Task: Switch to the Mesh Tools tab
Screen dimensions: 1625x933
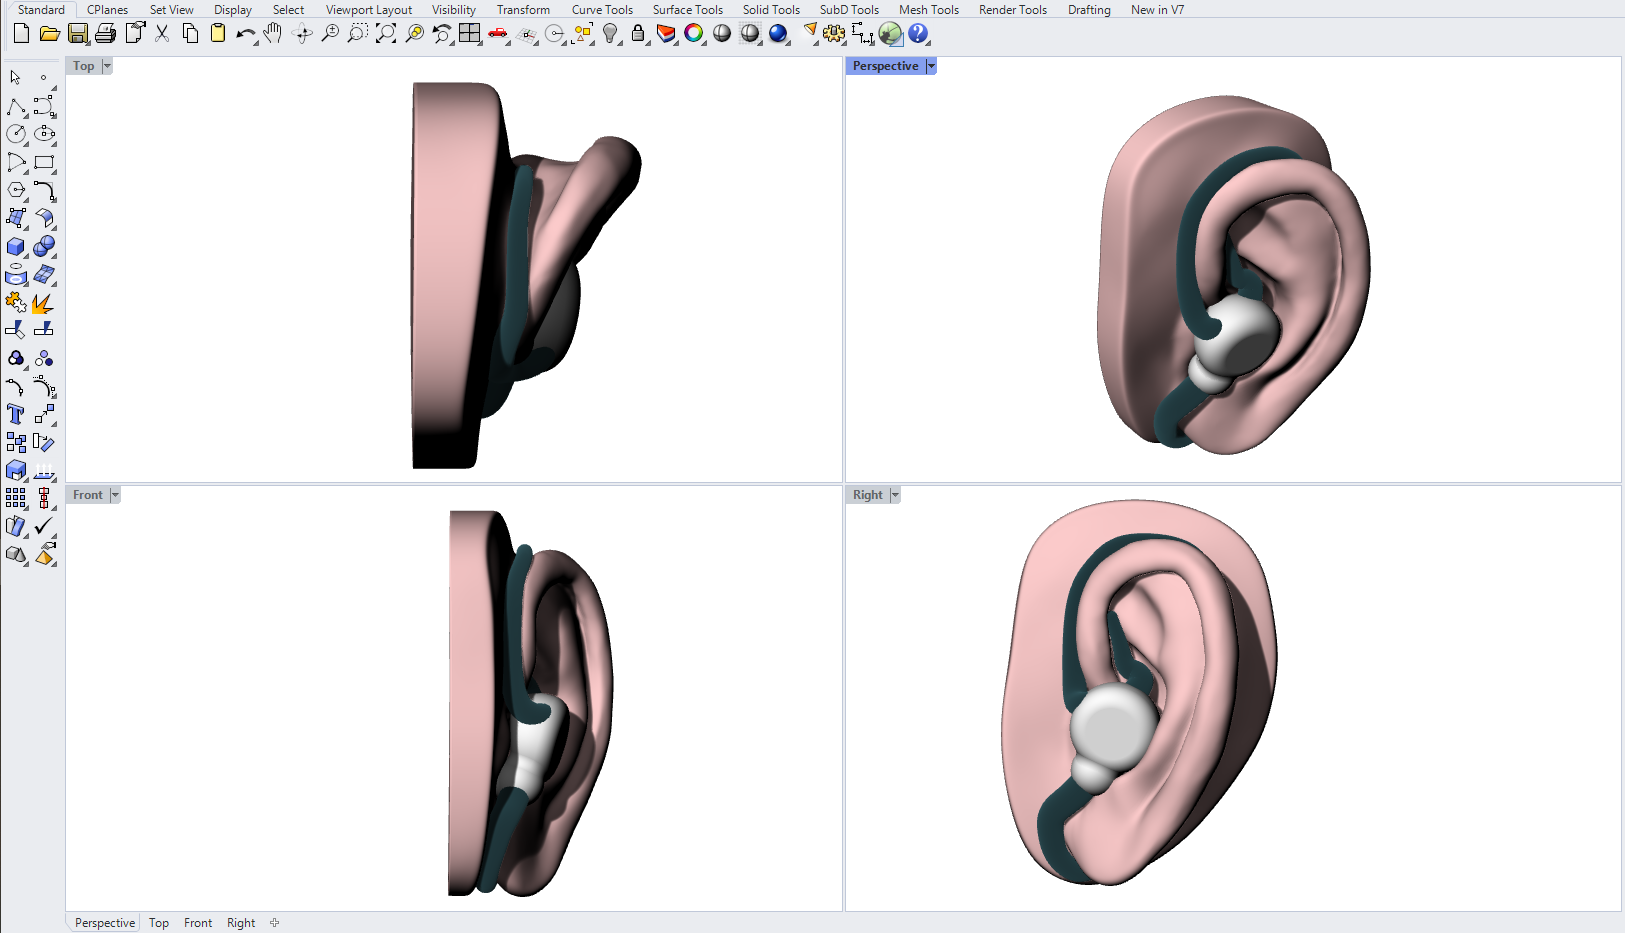Action: coord(929,10)
